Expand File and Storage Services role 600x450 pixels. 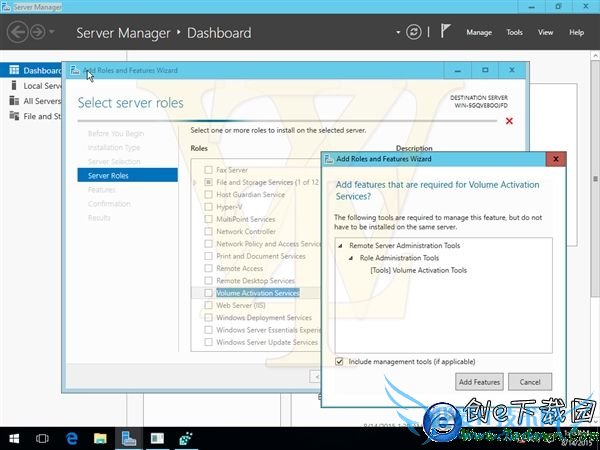(195, 183)
